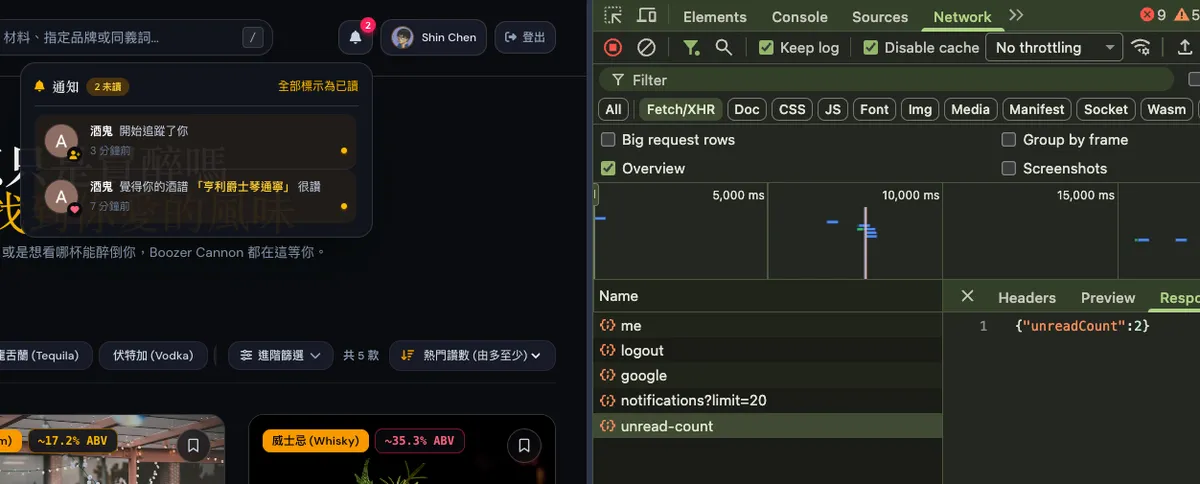Filter by Media type
The width and height of the screenshot is (1200, 484).
[x=971, y=109]
